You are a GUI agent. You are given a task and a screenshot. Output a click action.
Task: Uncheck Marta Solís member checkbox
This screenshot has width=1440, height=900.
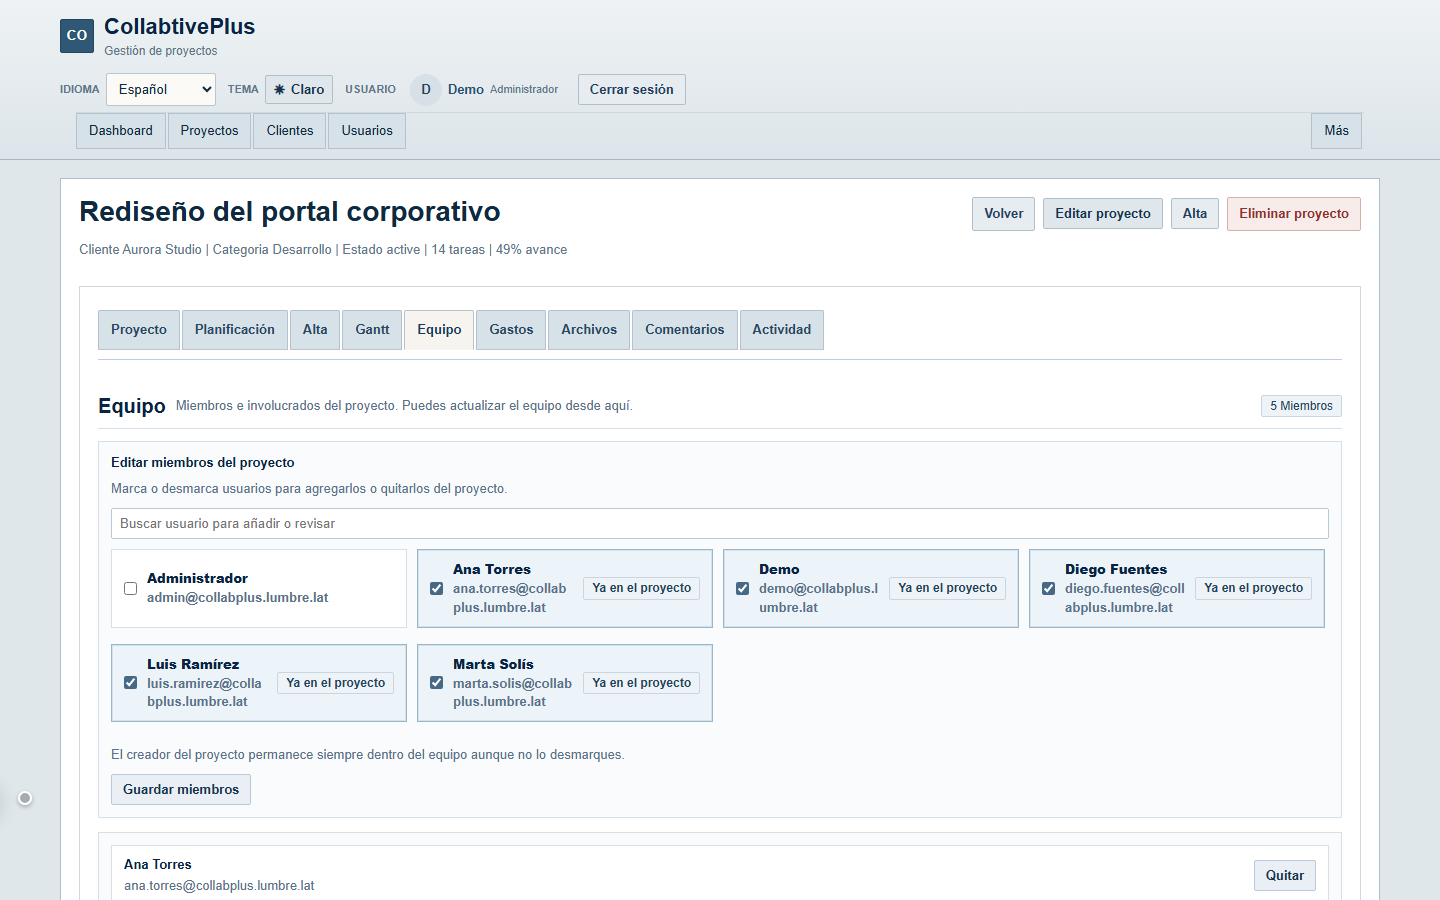(x=436, y=683)
